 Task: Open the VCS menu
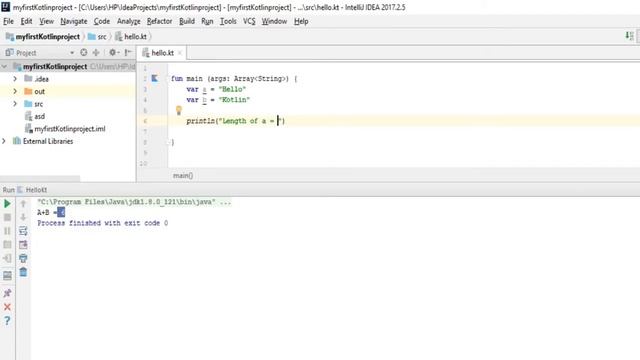pos(249,21)
